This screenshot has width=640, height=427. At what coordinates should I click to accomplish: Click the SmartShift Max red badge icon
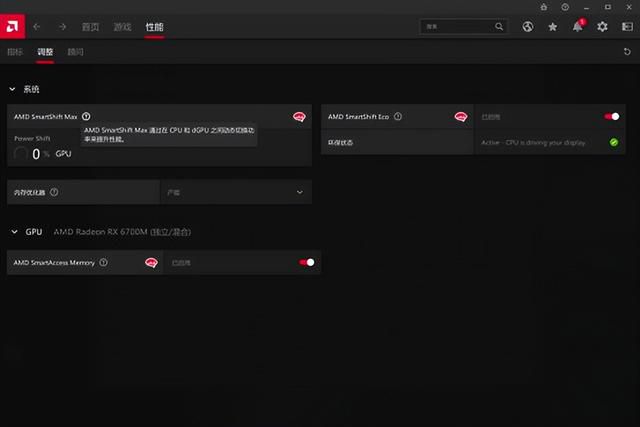coord(299,117)
